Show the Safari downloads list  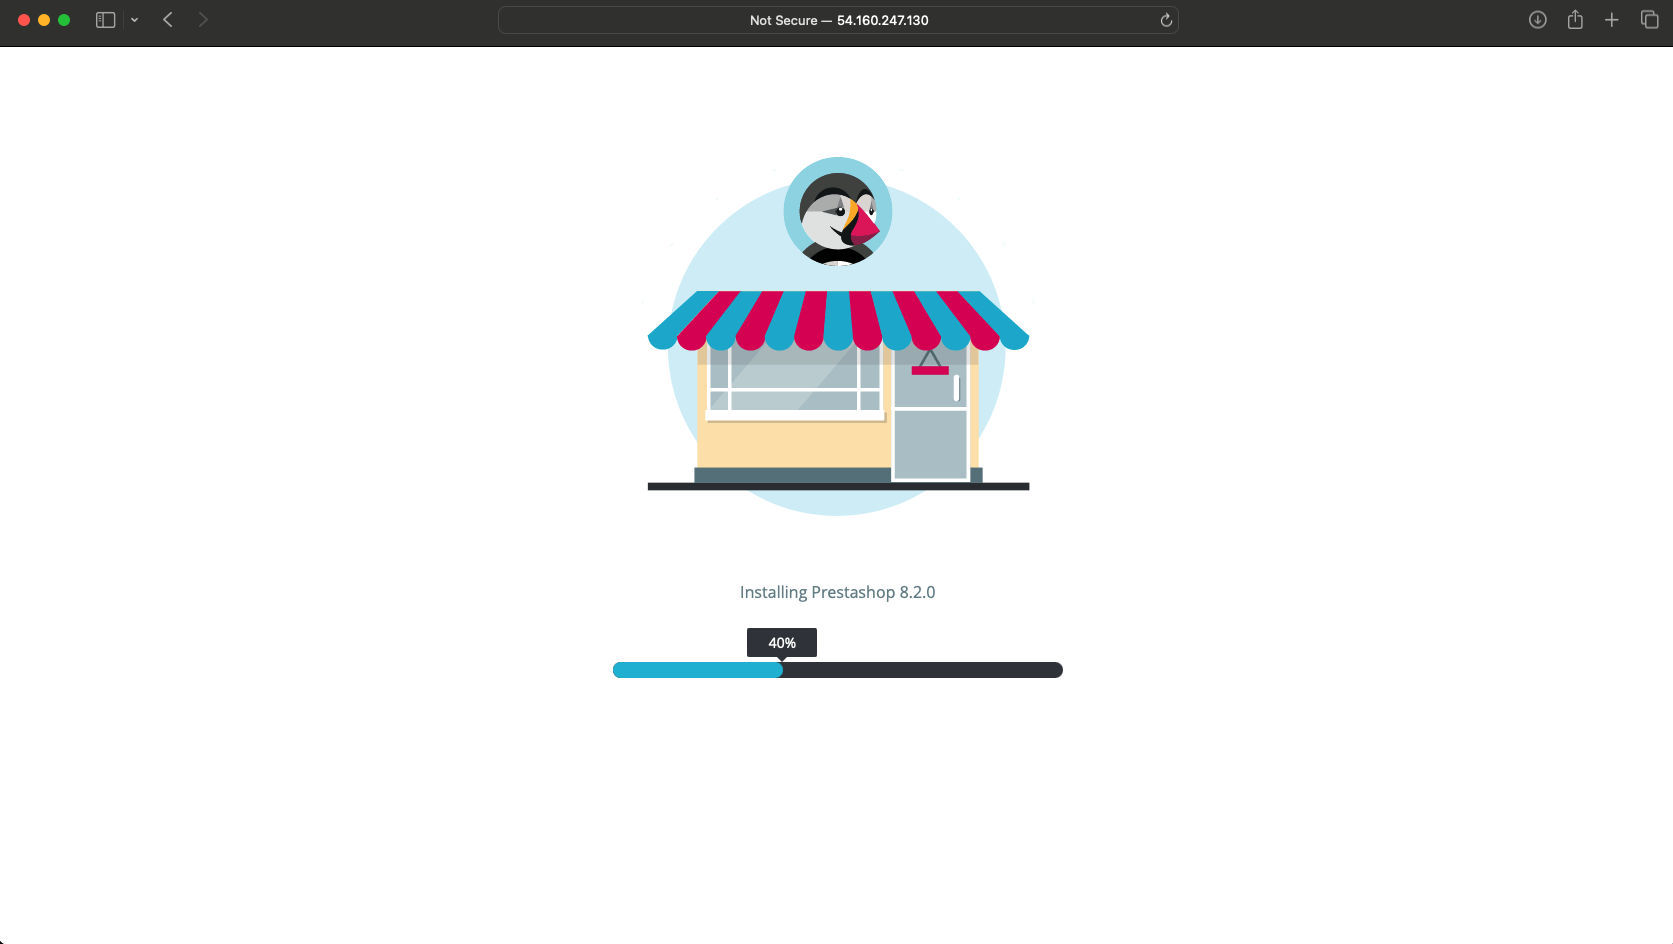click(1538, 20)
